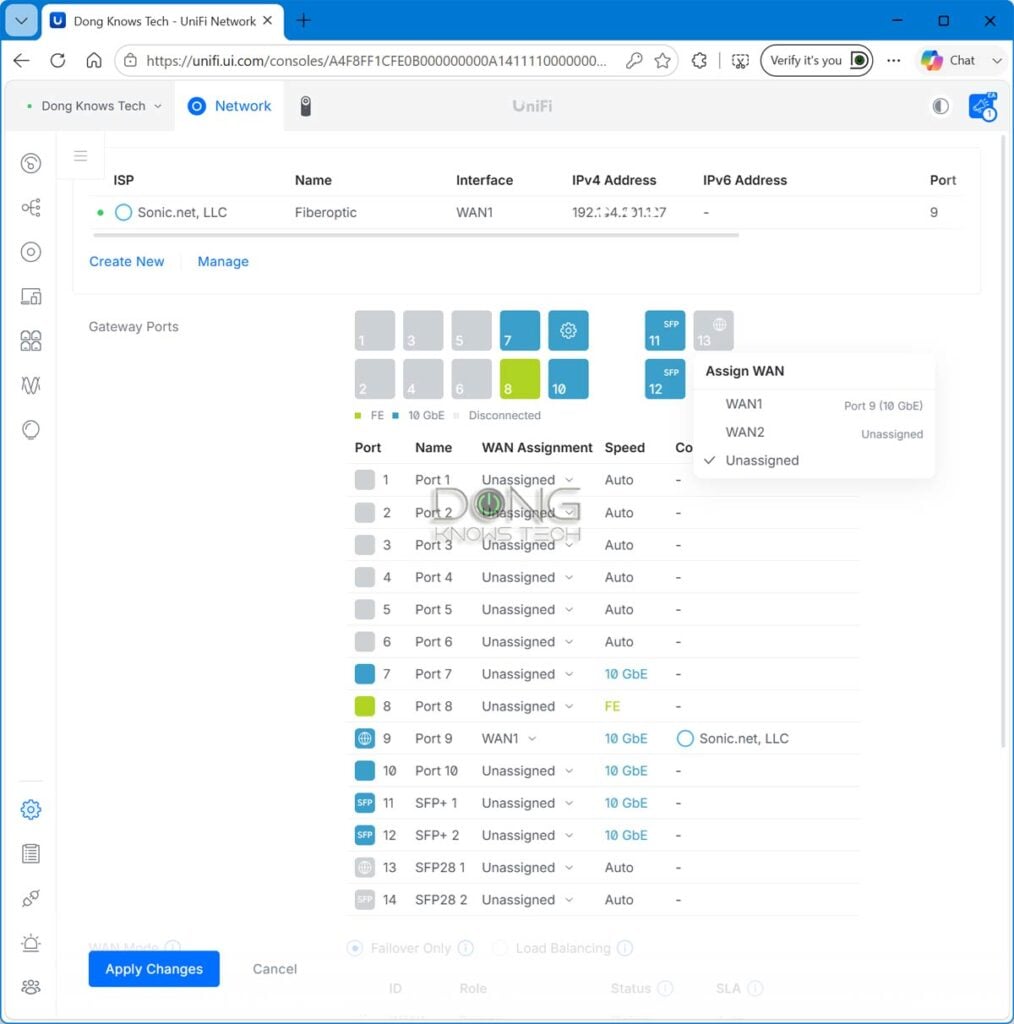Open the announcements megaphone icon
This screenshot has height=1024, width=1014.
tap(983, 106)
